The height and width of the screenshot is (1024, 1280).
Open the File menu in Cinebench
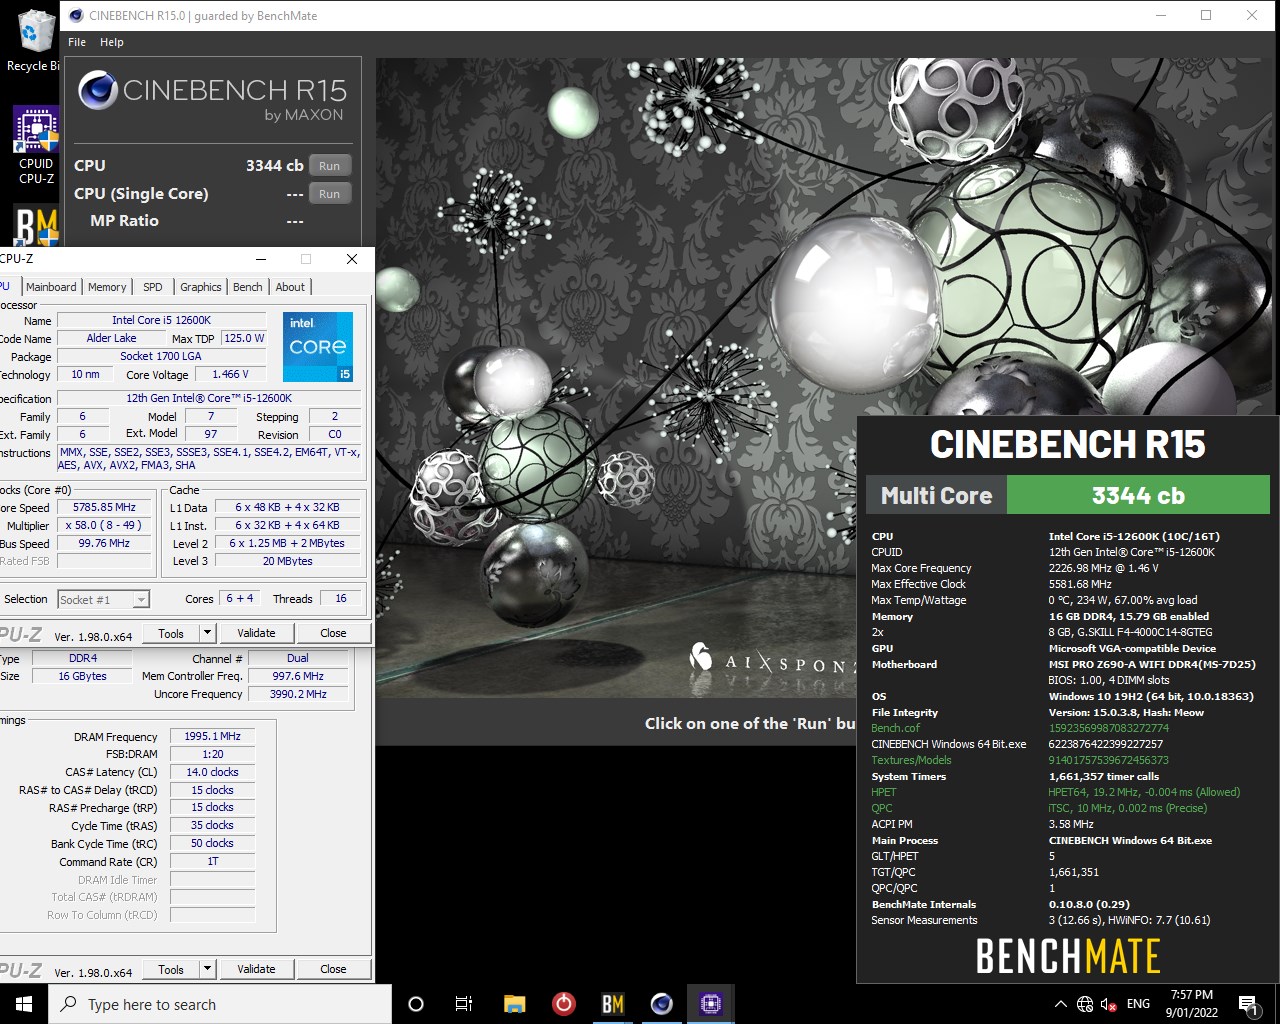point(77,42)
